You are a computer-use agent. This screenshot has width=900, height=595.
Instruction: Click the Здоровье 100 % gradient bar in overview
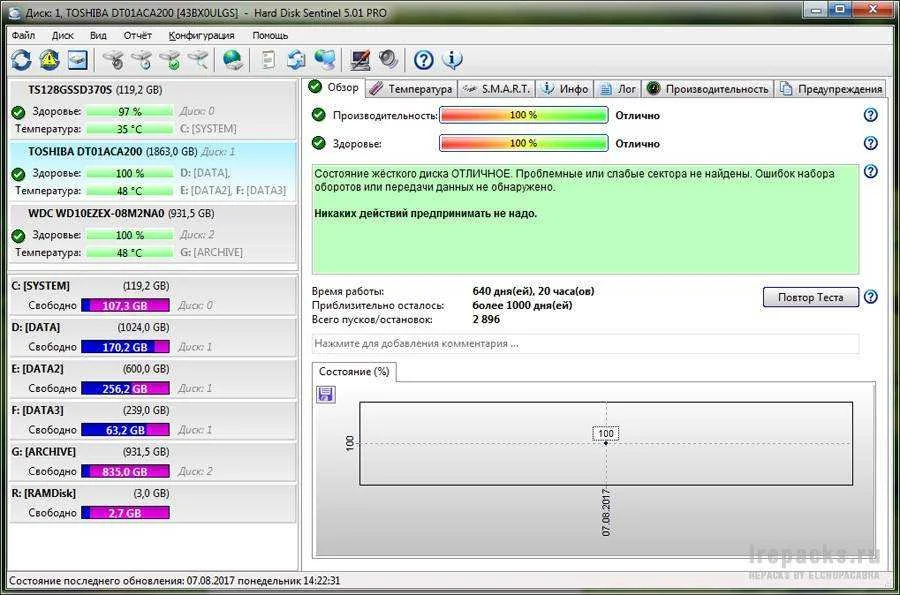(523, 143)
